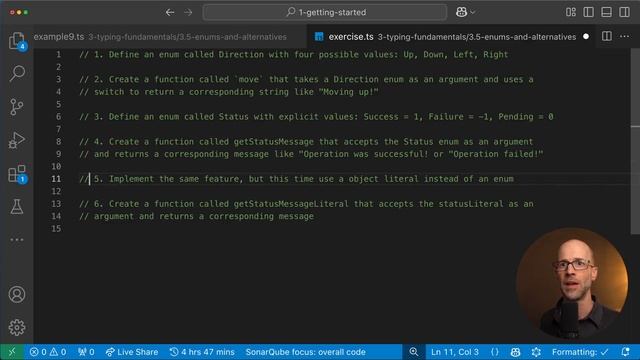Click the forwarded ports indicator
Viewport: 640px width, 360px height.
click(86, 352)
